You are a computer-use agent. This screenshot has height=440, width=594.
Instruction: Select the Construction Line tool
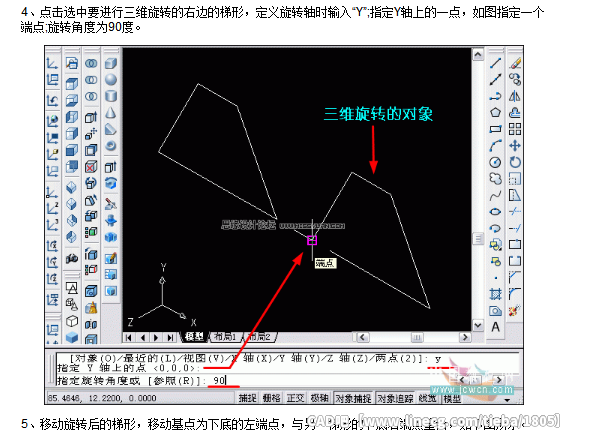coord(495,79)
